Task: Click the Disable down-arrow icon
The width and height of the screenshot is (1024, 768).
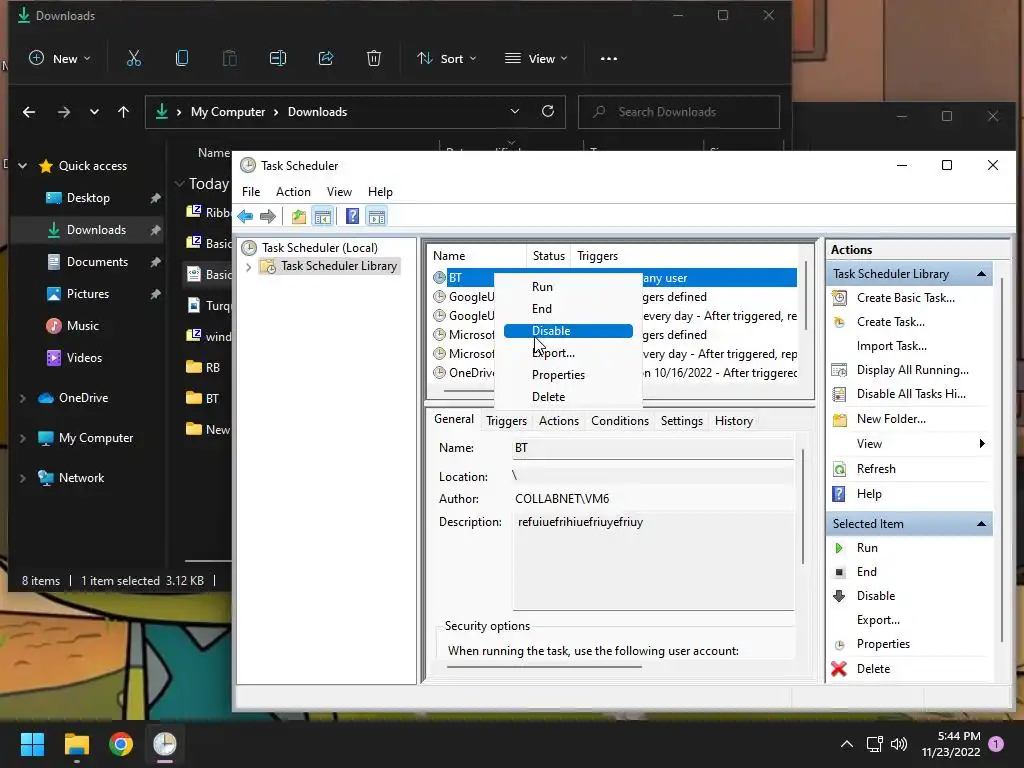Action: click(x=840, y=596)
